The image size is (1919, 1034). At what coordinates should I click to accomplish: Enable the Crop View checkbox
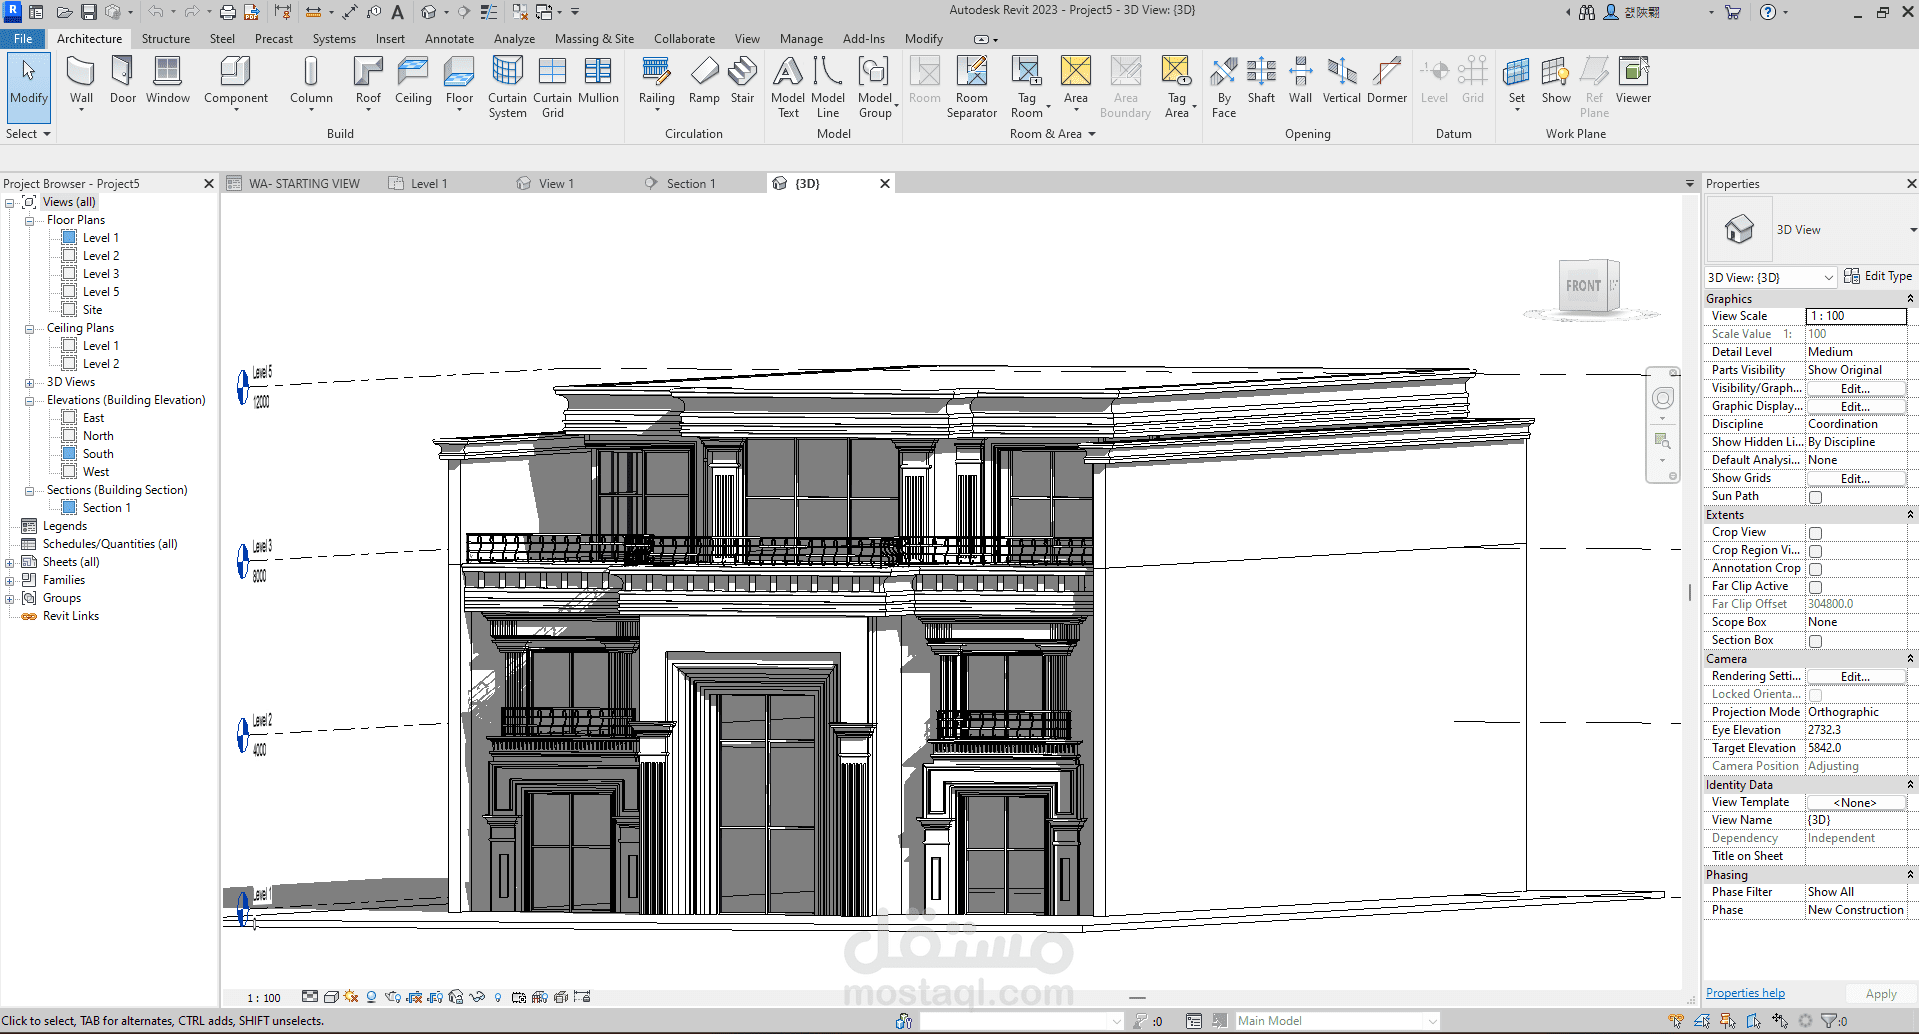(1815, 533)
